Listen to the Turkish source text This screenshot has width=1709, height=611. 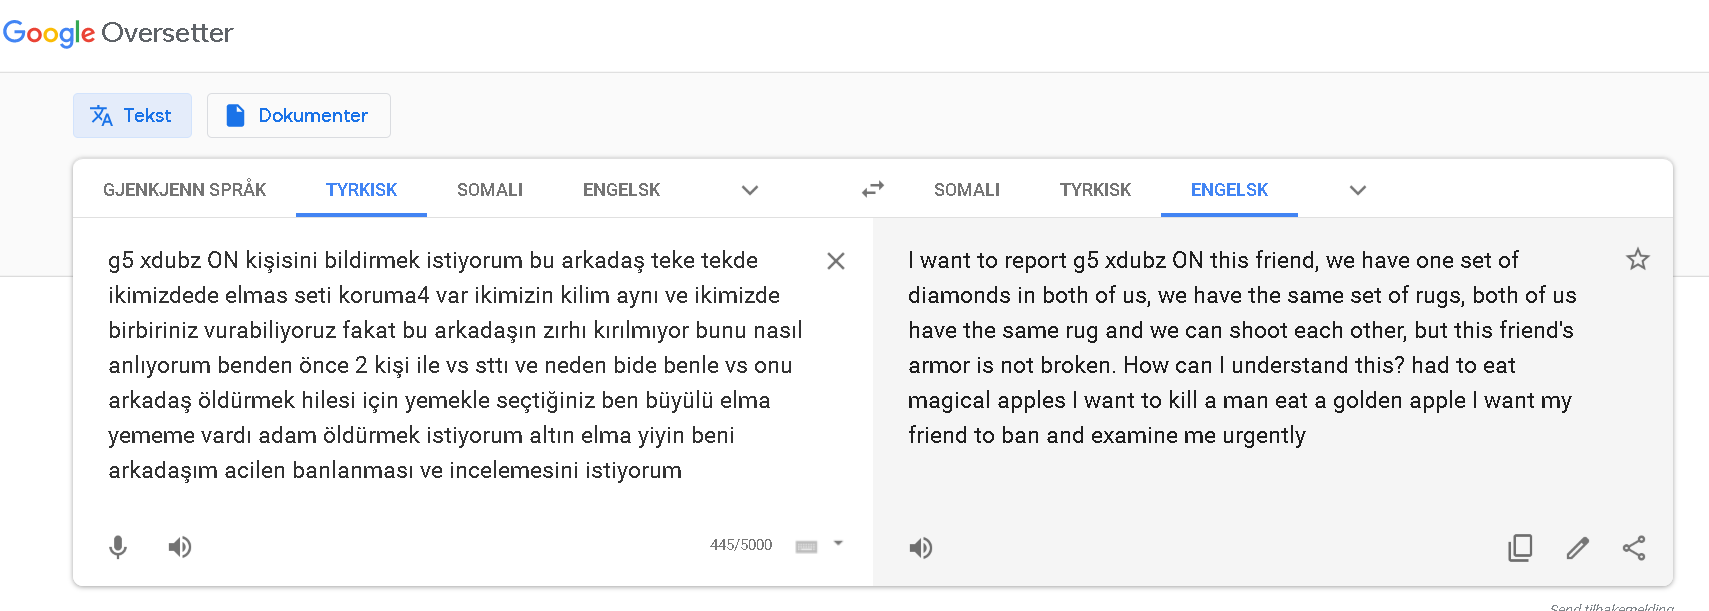point(180,547)
